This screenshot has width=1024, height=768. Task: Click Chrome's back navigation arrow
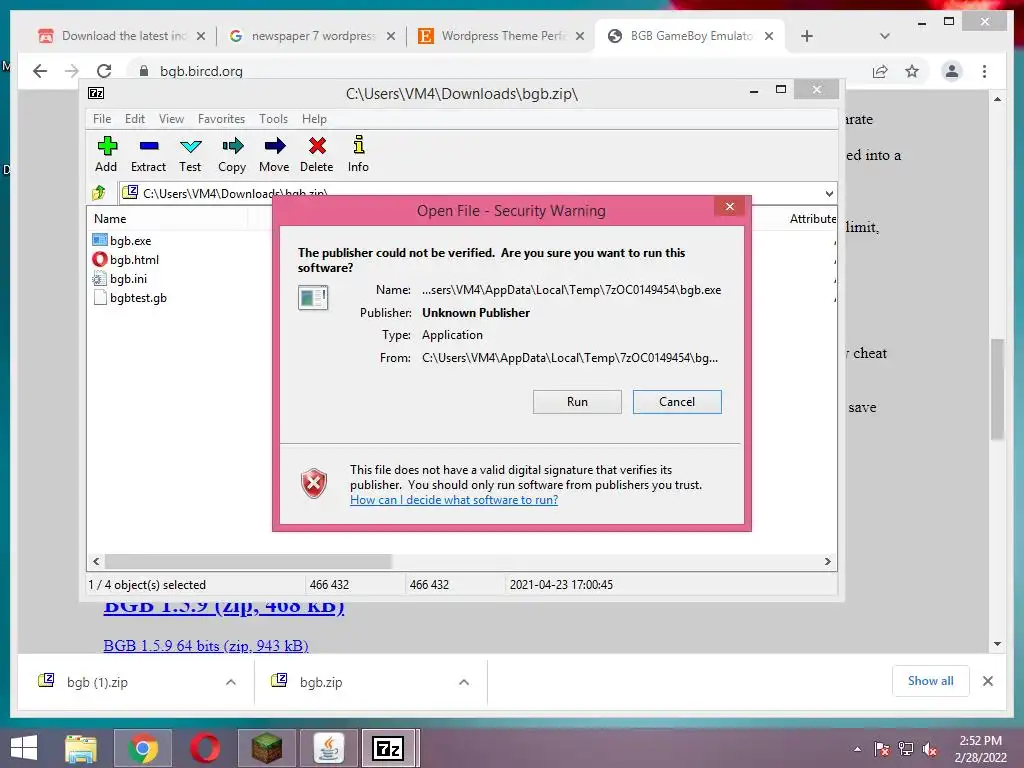tap(40, 71)
